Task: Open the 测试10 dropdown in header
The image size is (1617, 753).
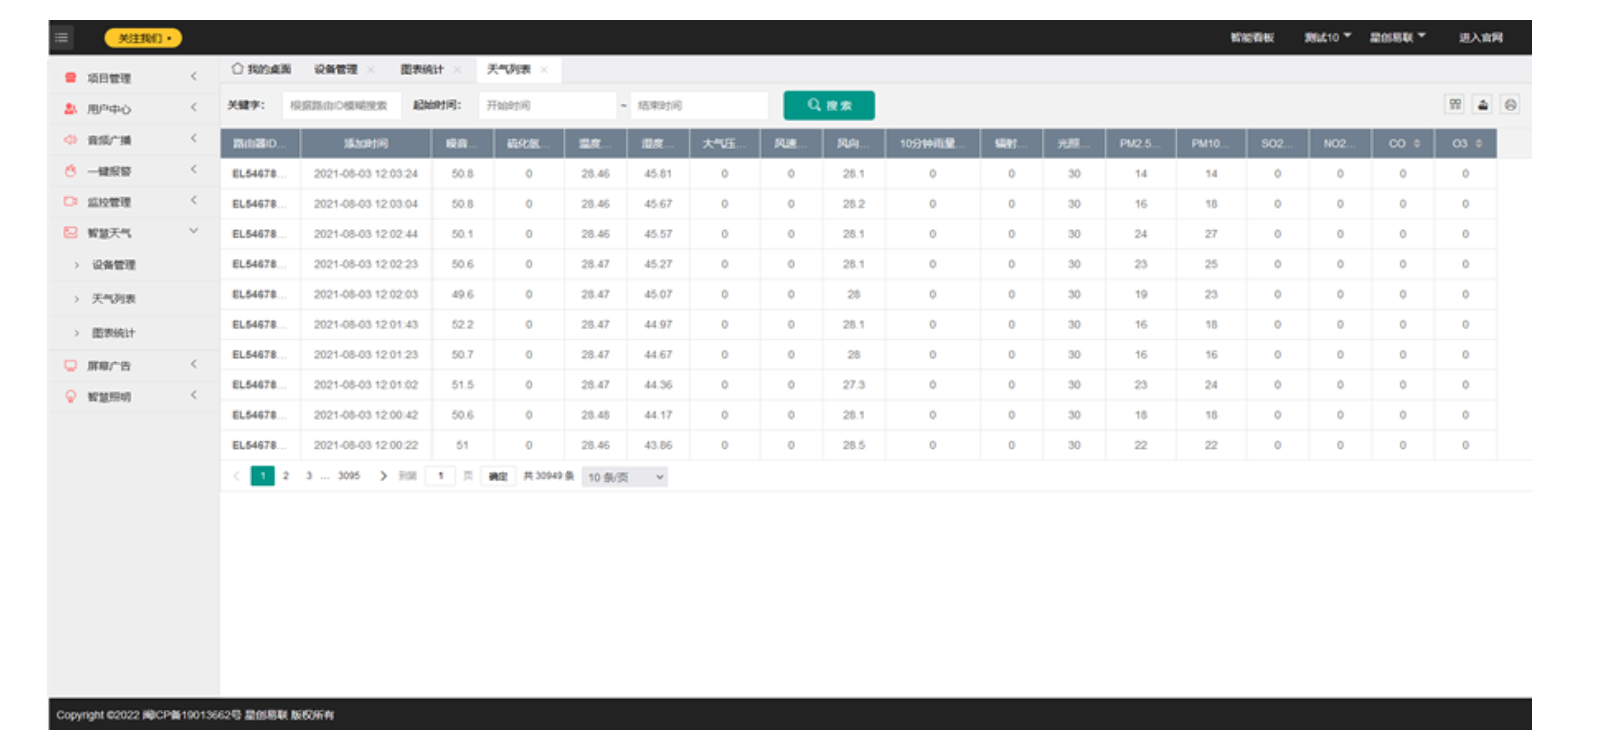Action: pos(1327,38)
